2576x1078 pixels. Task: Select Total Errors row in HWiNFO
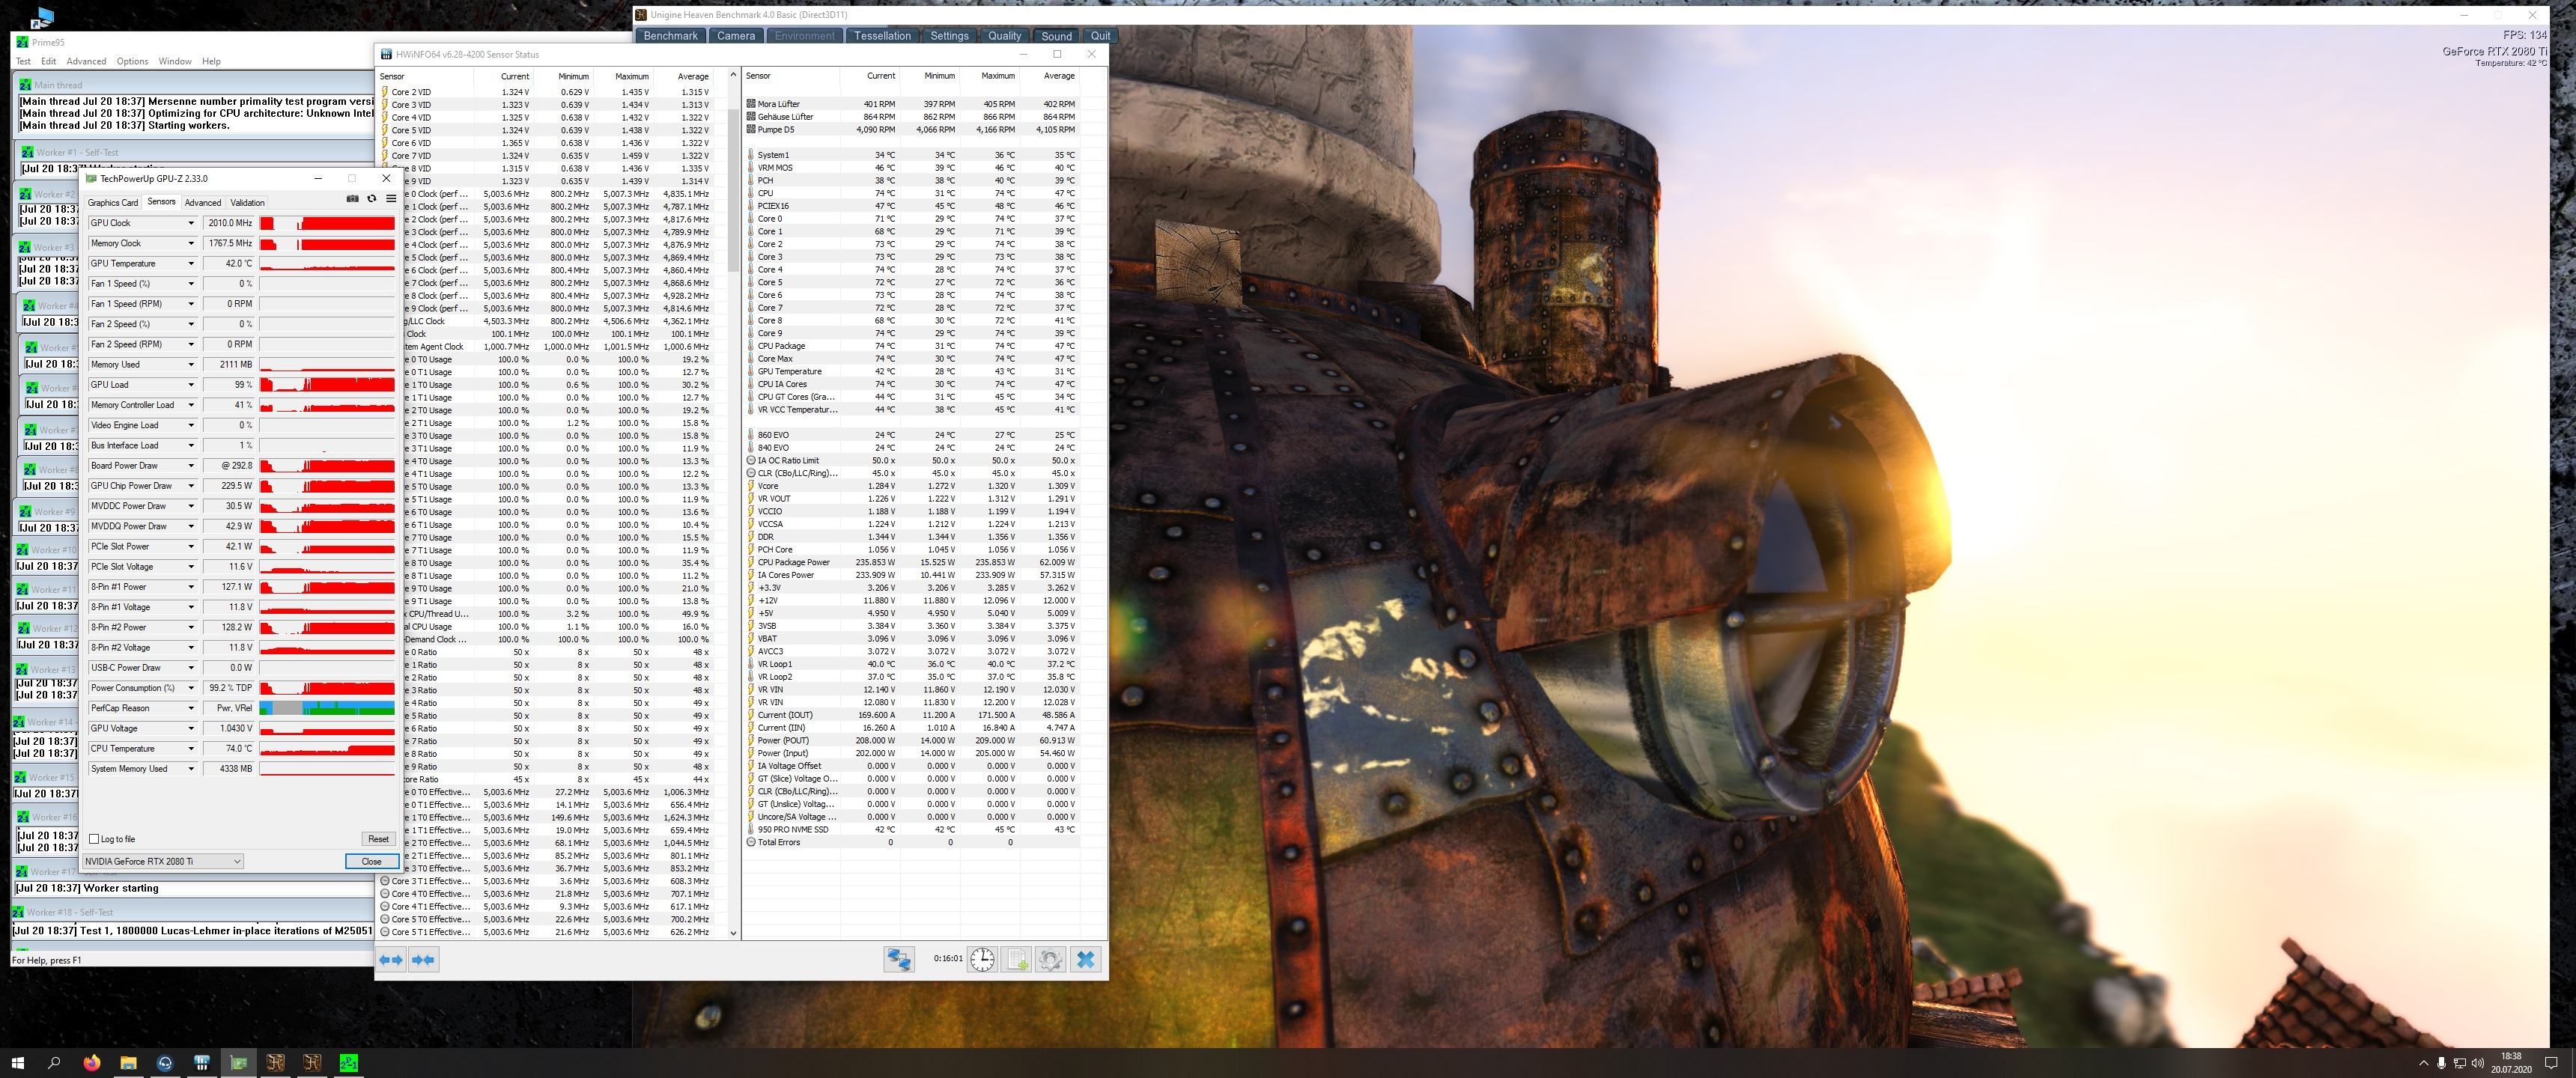(x=911, y=842)
